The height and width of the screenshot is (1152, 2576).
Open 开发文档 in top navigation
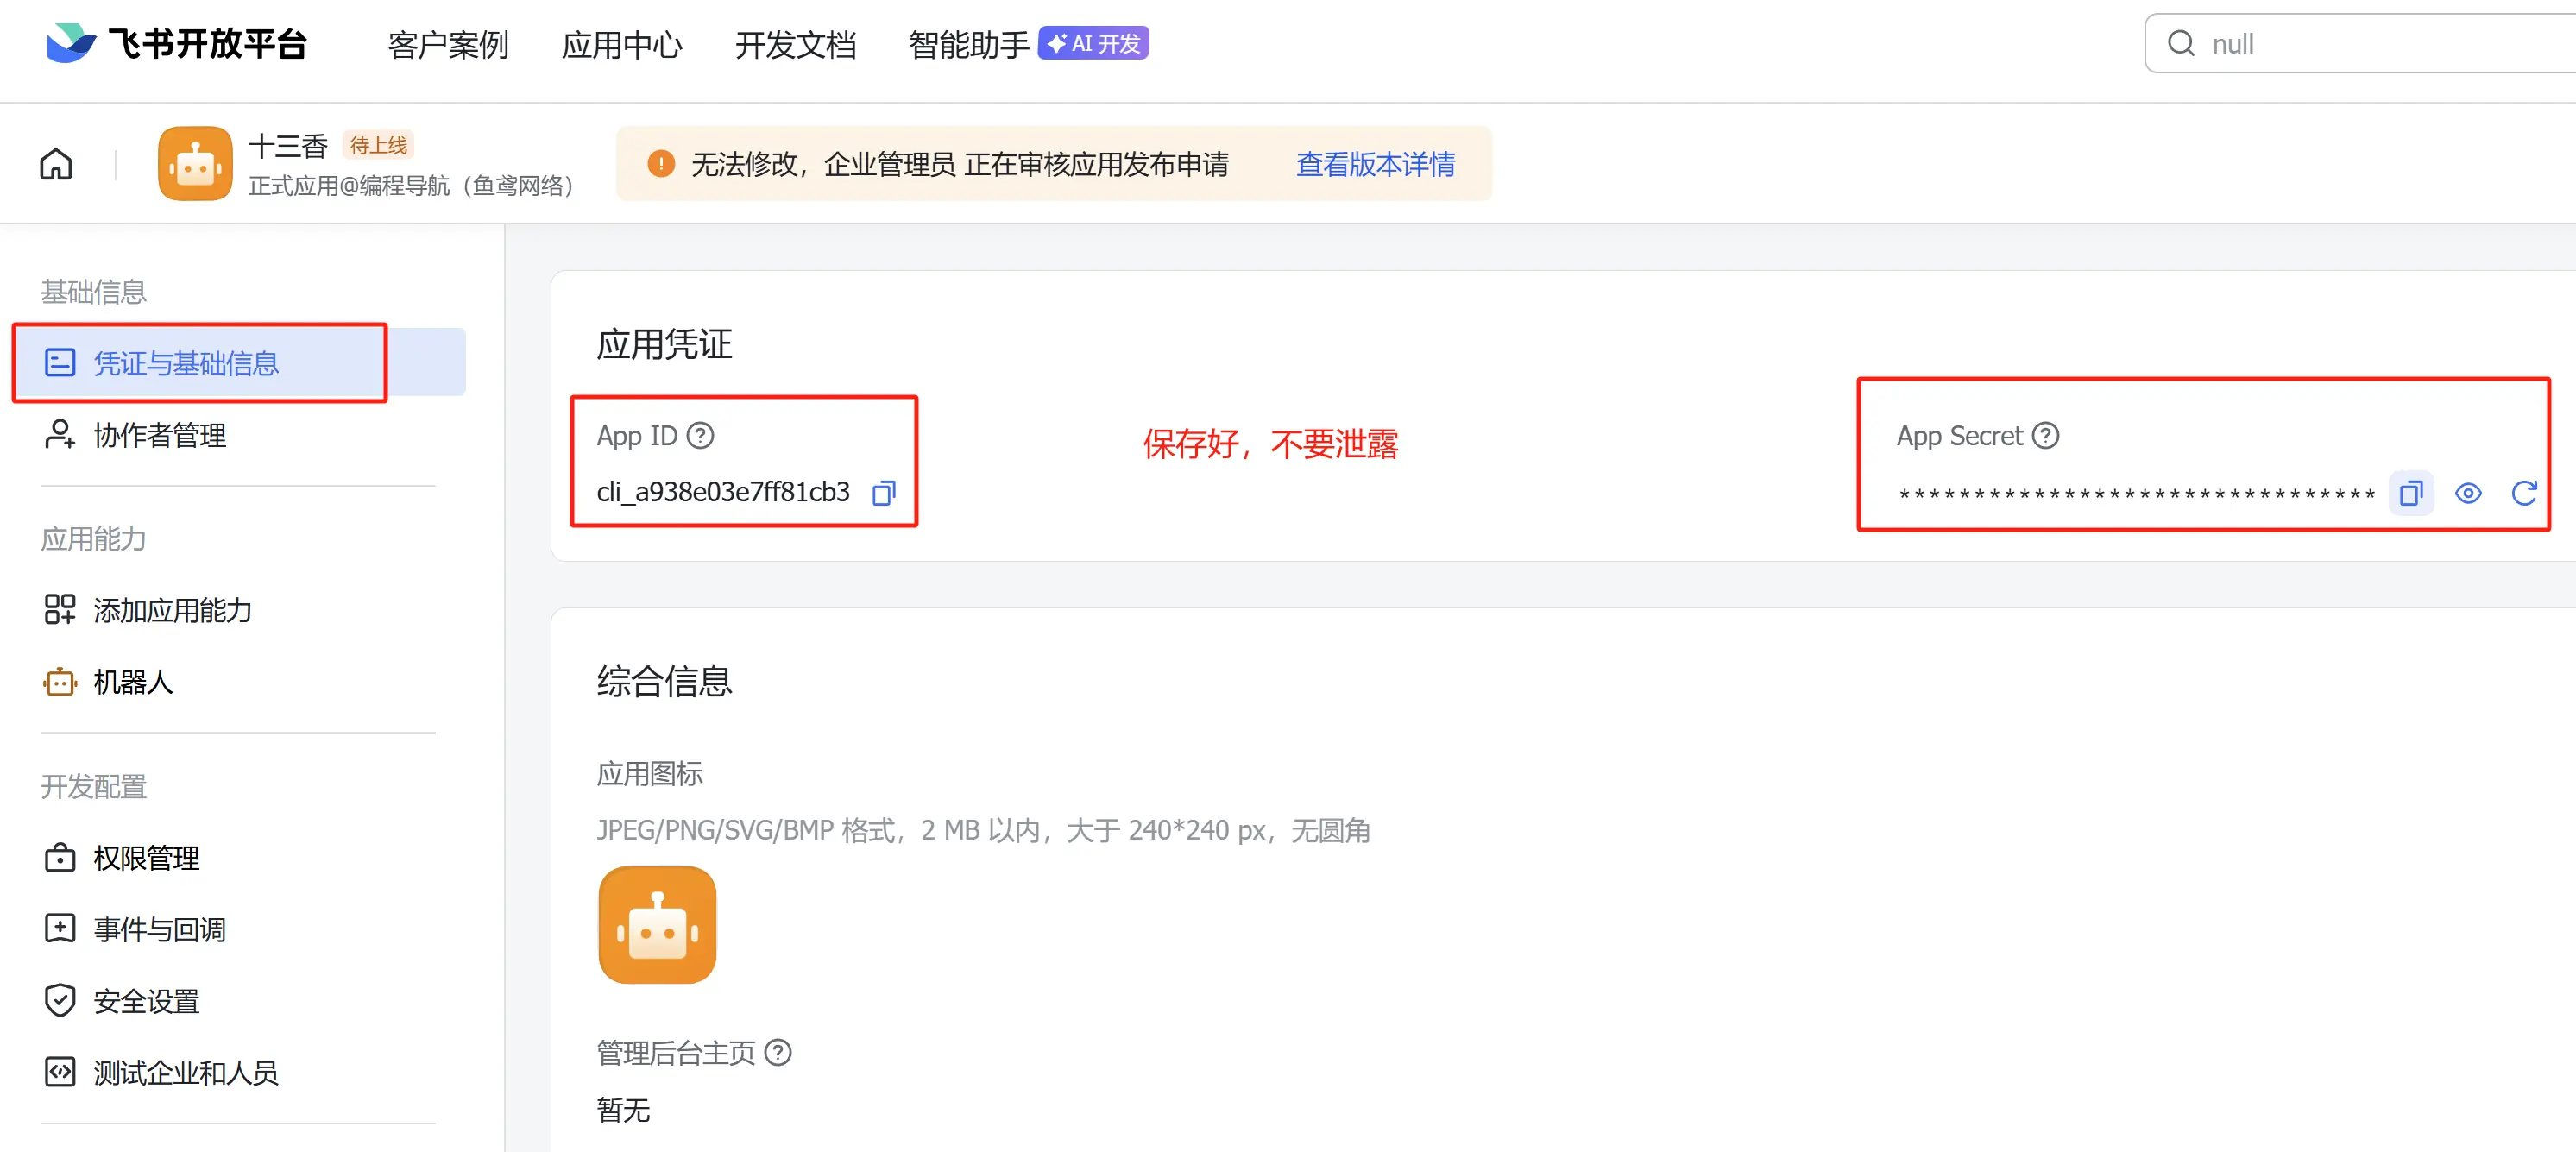(x=795, y=44)
